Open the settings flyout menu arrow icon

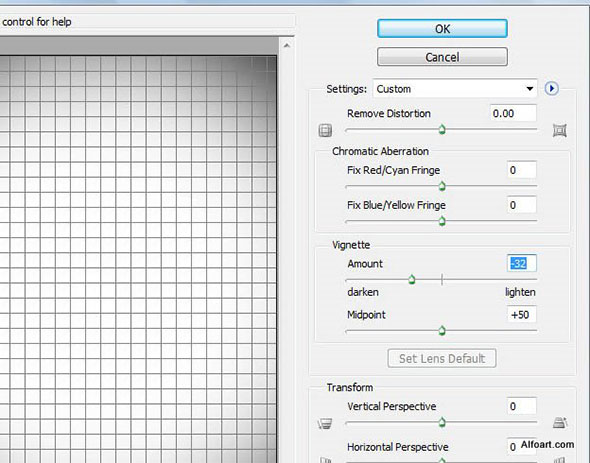(552, 89)
